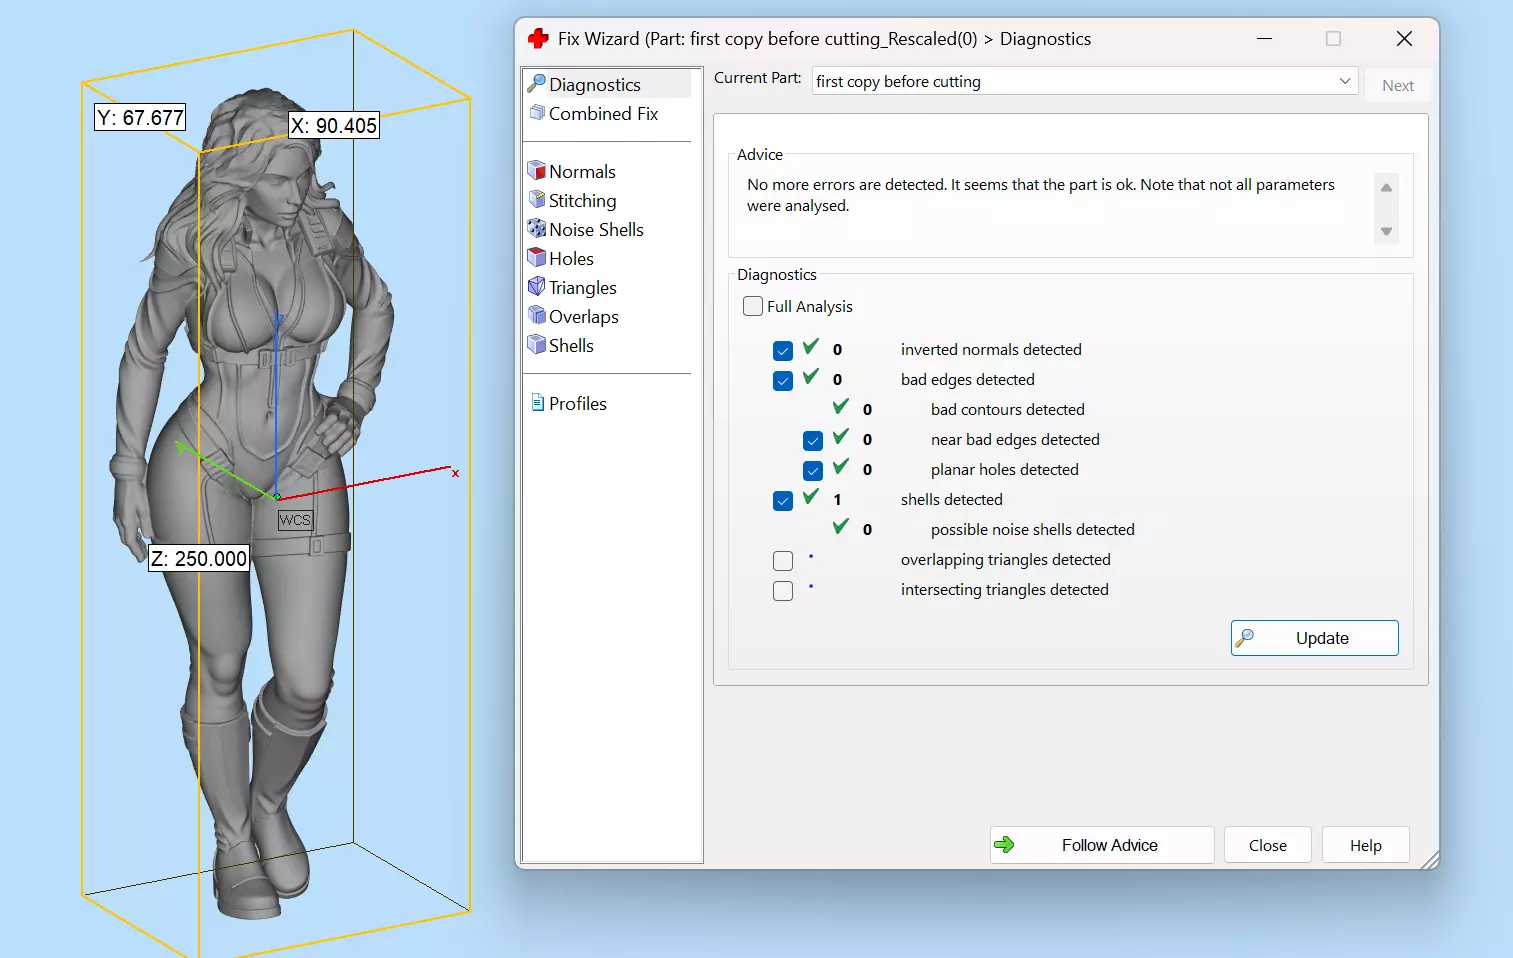The height and width of the screenshot is (958, 1513).
Task: Click the Combined Fix icon
Action: pyautogui.click(x=537, y=113)
